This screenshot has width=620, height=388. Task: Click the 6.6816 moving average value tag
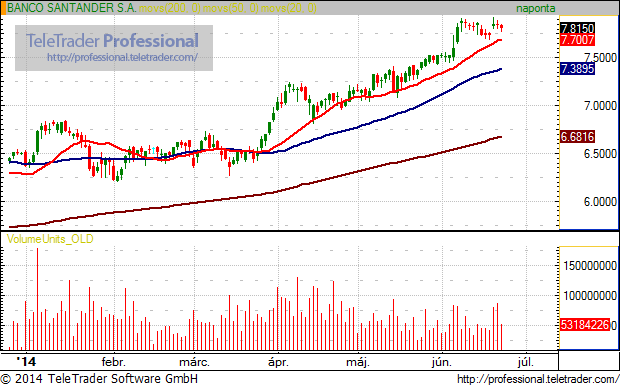[577, 137]
